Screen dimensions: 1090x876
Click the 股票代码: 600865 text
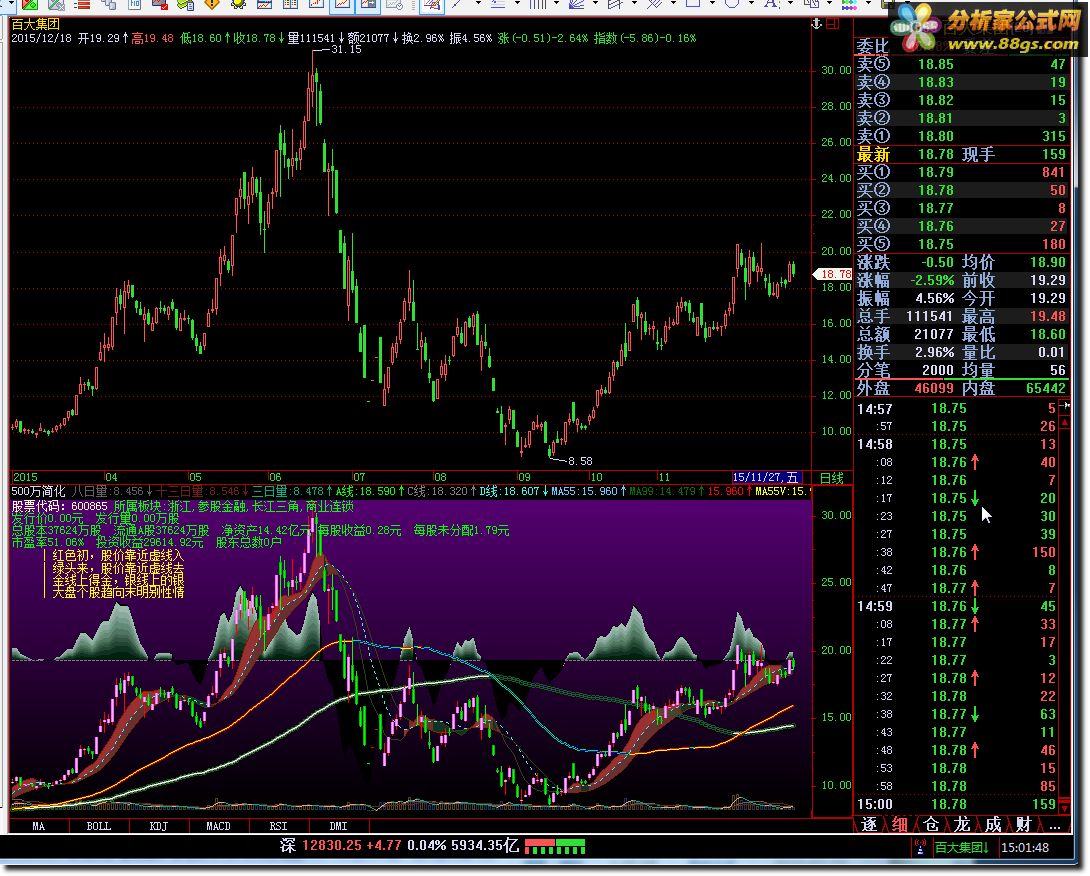[60, 506]
